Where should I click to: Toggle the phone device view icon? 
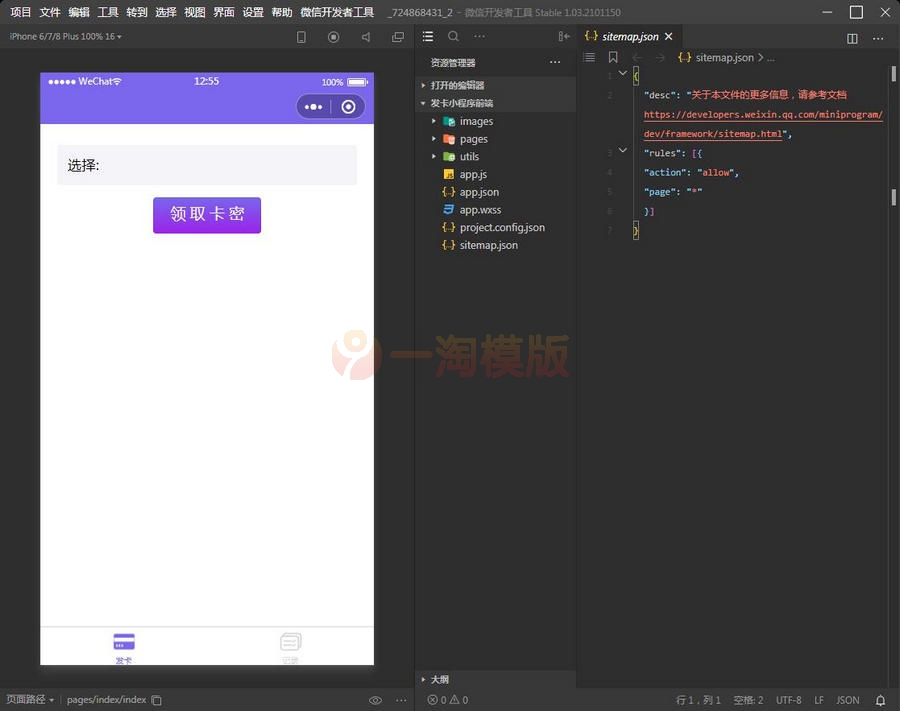point(301,37)
